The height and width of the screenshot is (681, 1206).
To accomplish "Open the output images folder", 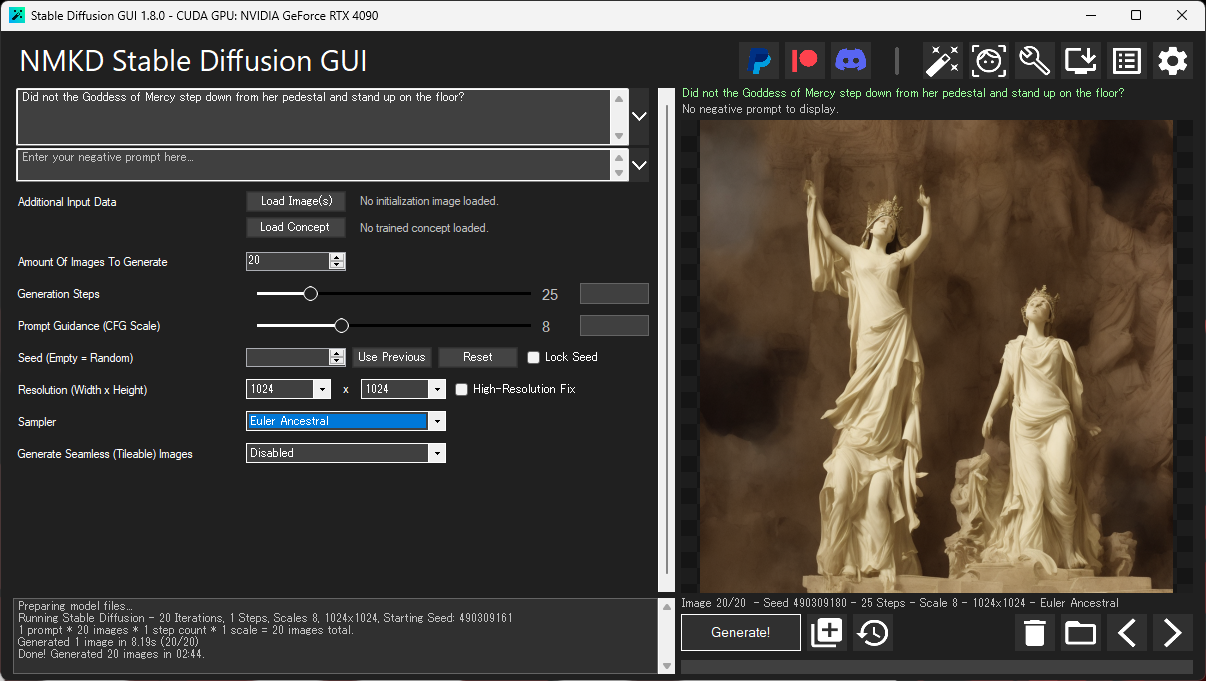I will (x=1080, y=632).
